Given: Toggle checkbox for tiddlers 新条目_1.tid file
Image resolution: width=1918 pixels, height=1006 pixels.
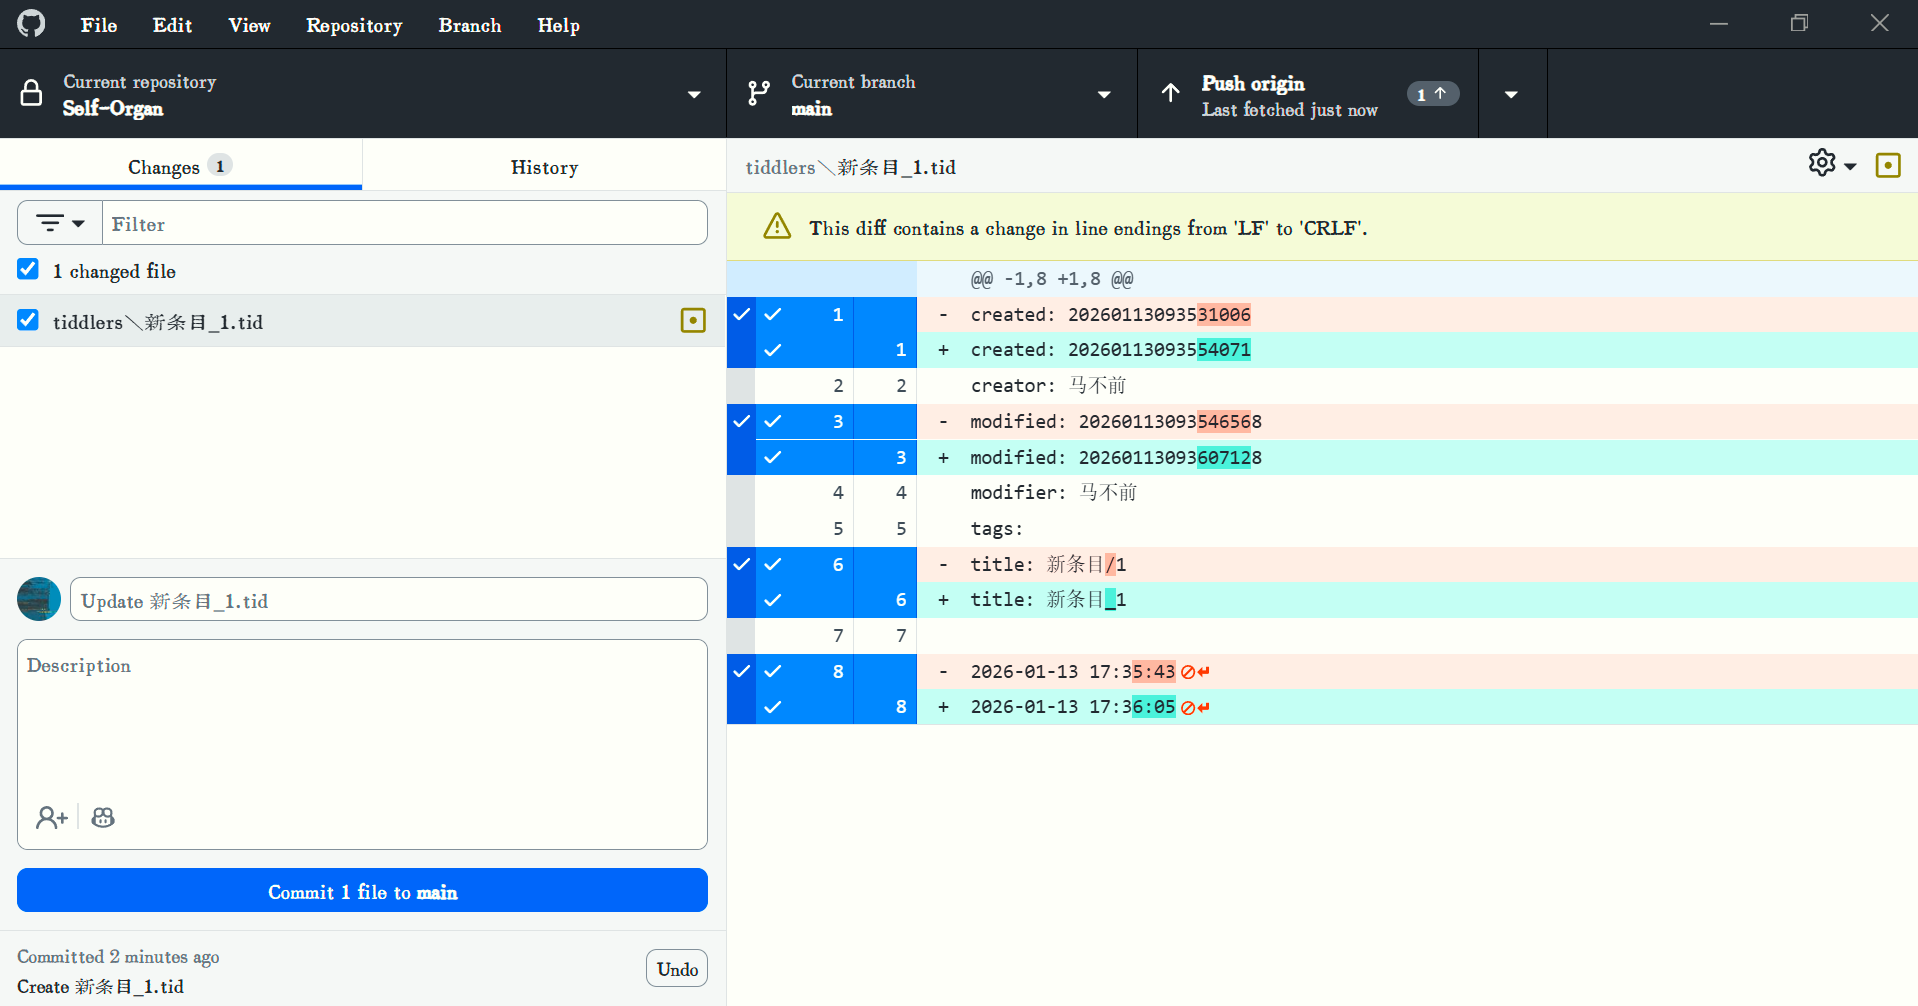Looking at the screenshot, I should [x=28, y=320].
